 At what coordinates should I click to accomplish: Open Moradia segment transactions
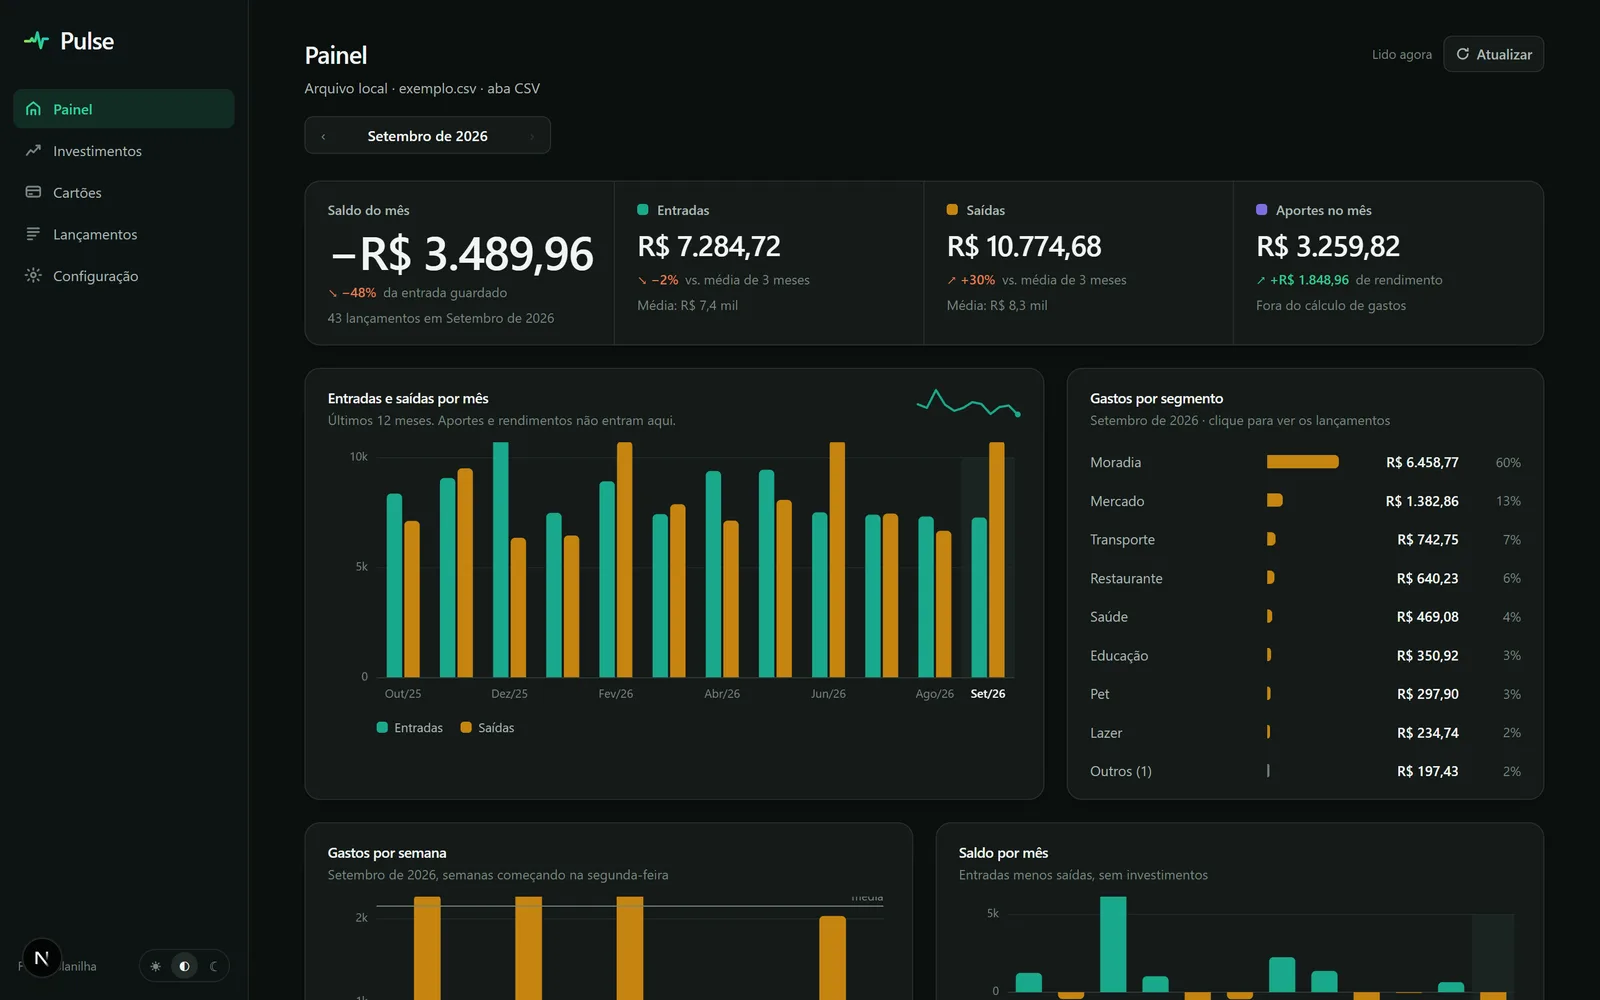pos(1305,462)
